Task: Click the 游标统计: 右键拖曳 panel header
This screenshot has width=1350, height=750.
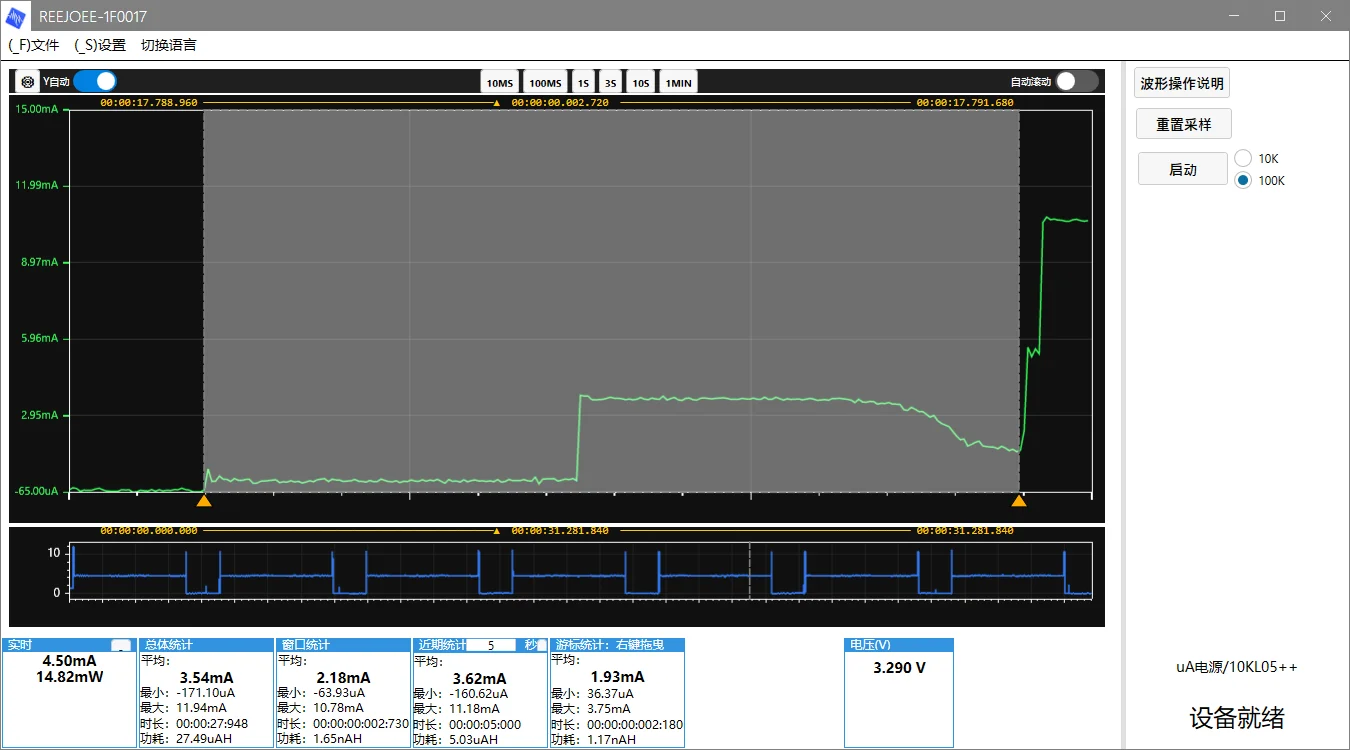Action: pyautogui.click(x=617, y=645)
